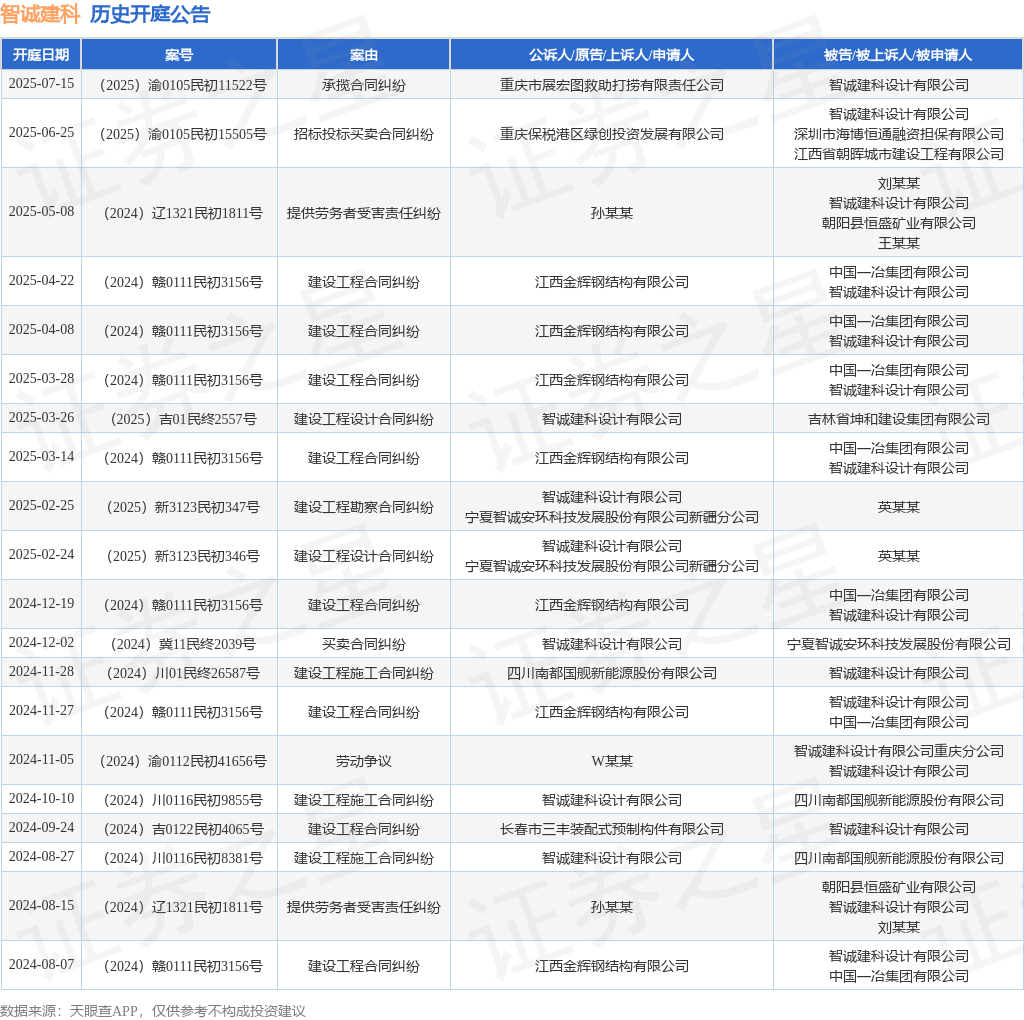Click plaintiff 重庆保税港区绿创投资发展有限公司

[x=612, y=134]
